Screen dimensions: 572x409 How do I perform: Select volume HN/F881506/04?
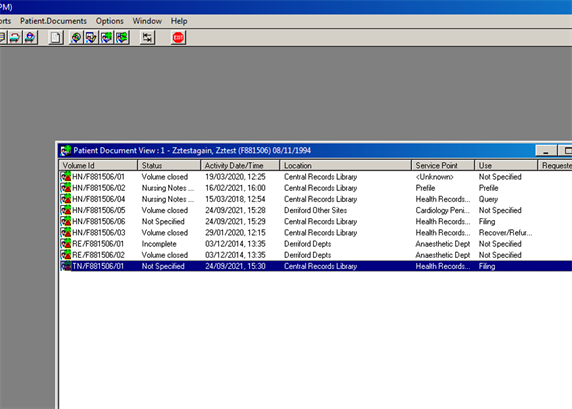point(98,199)
